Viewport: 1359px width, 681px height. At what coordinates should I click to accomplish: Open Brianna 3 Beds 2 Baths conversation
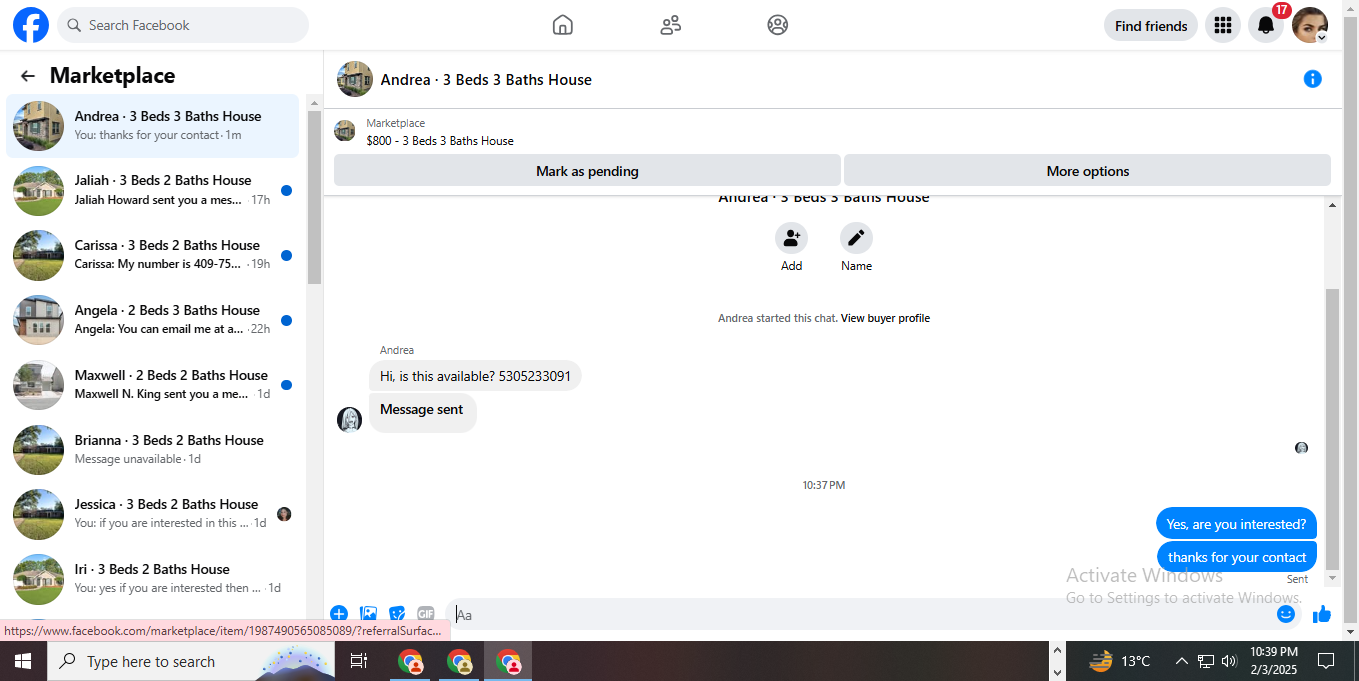point(153,450)
